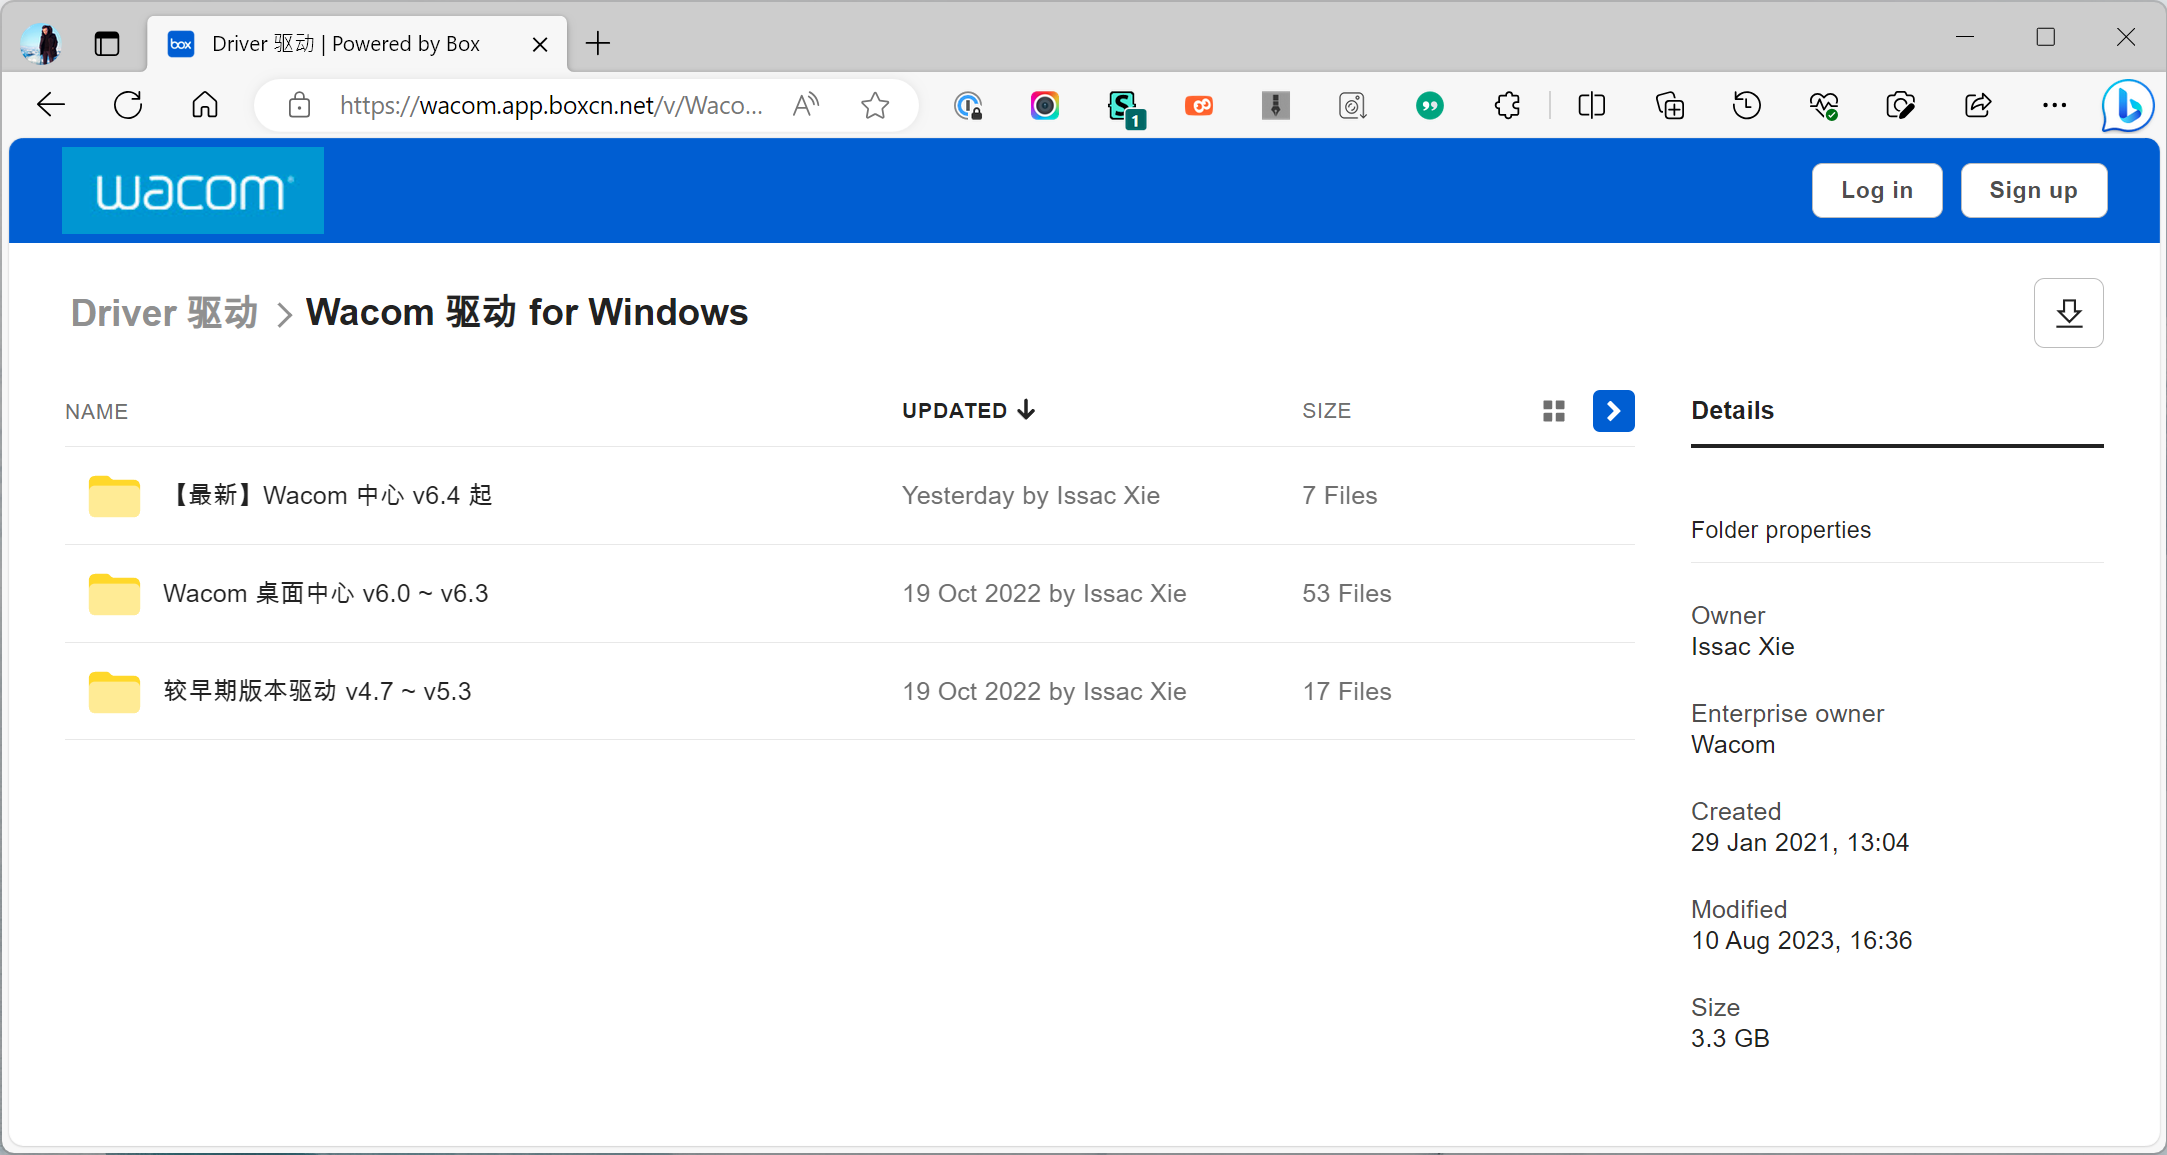Screen dimensions: 2167x1155
Task: Open the browser home page
Action: click(x=205, y=105)
